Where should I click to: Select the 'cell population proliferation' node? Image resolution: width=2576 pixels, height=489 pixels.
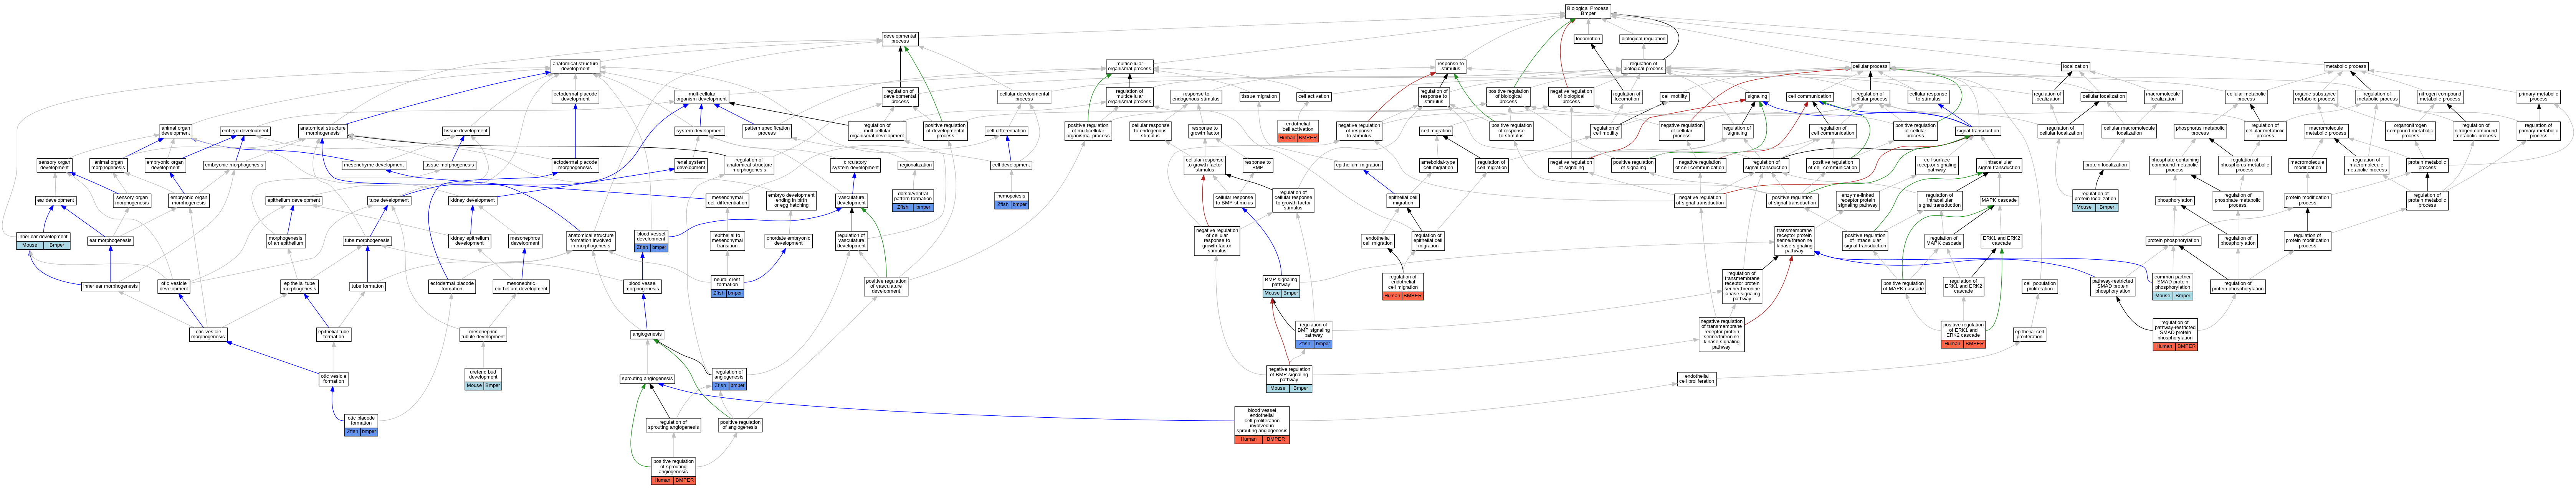2039,286
